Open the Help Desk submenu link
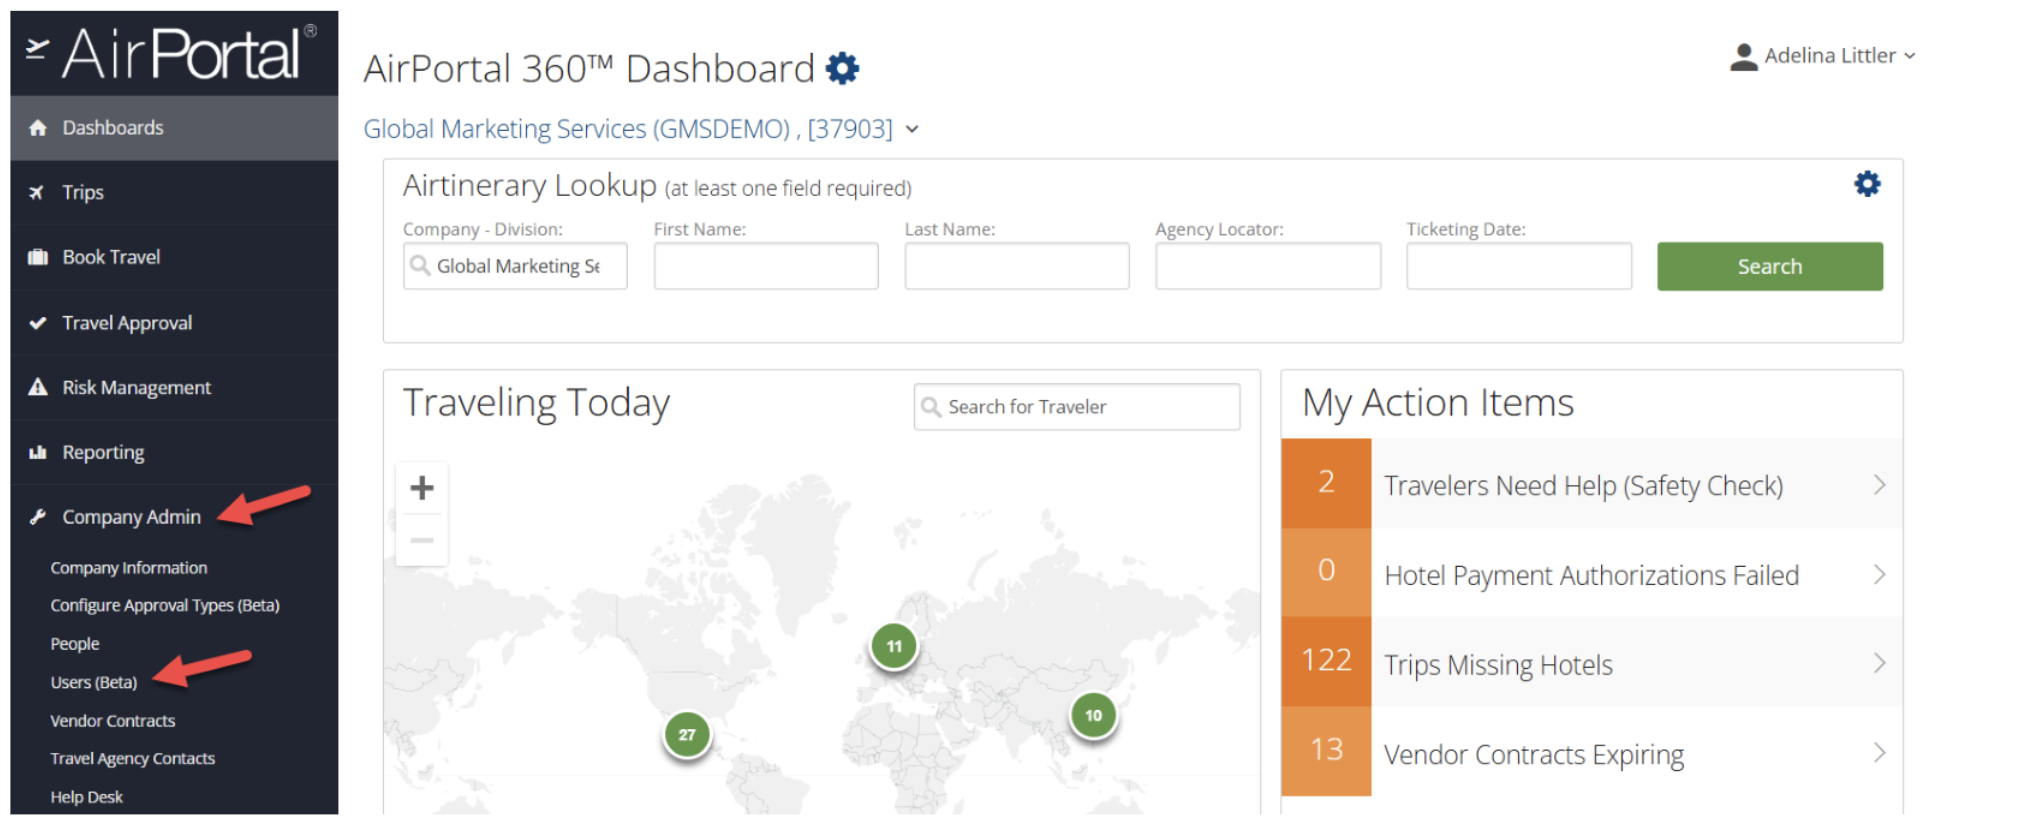Image resolution: width=2032 pixels, height=820 pixels. [x=87, y=797]
